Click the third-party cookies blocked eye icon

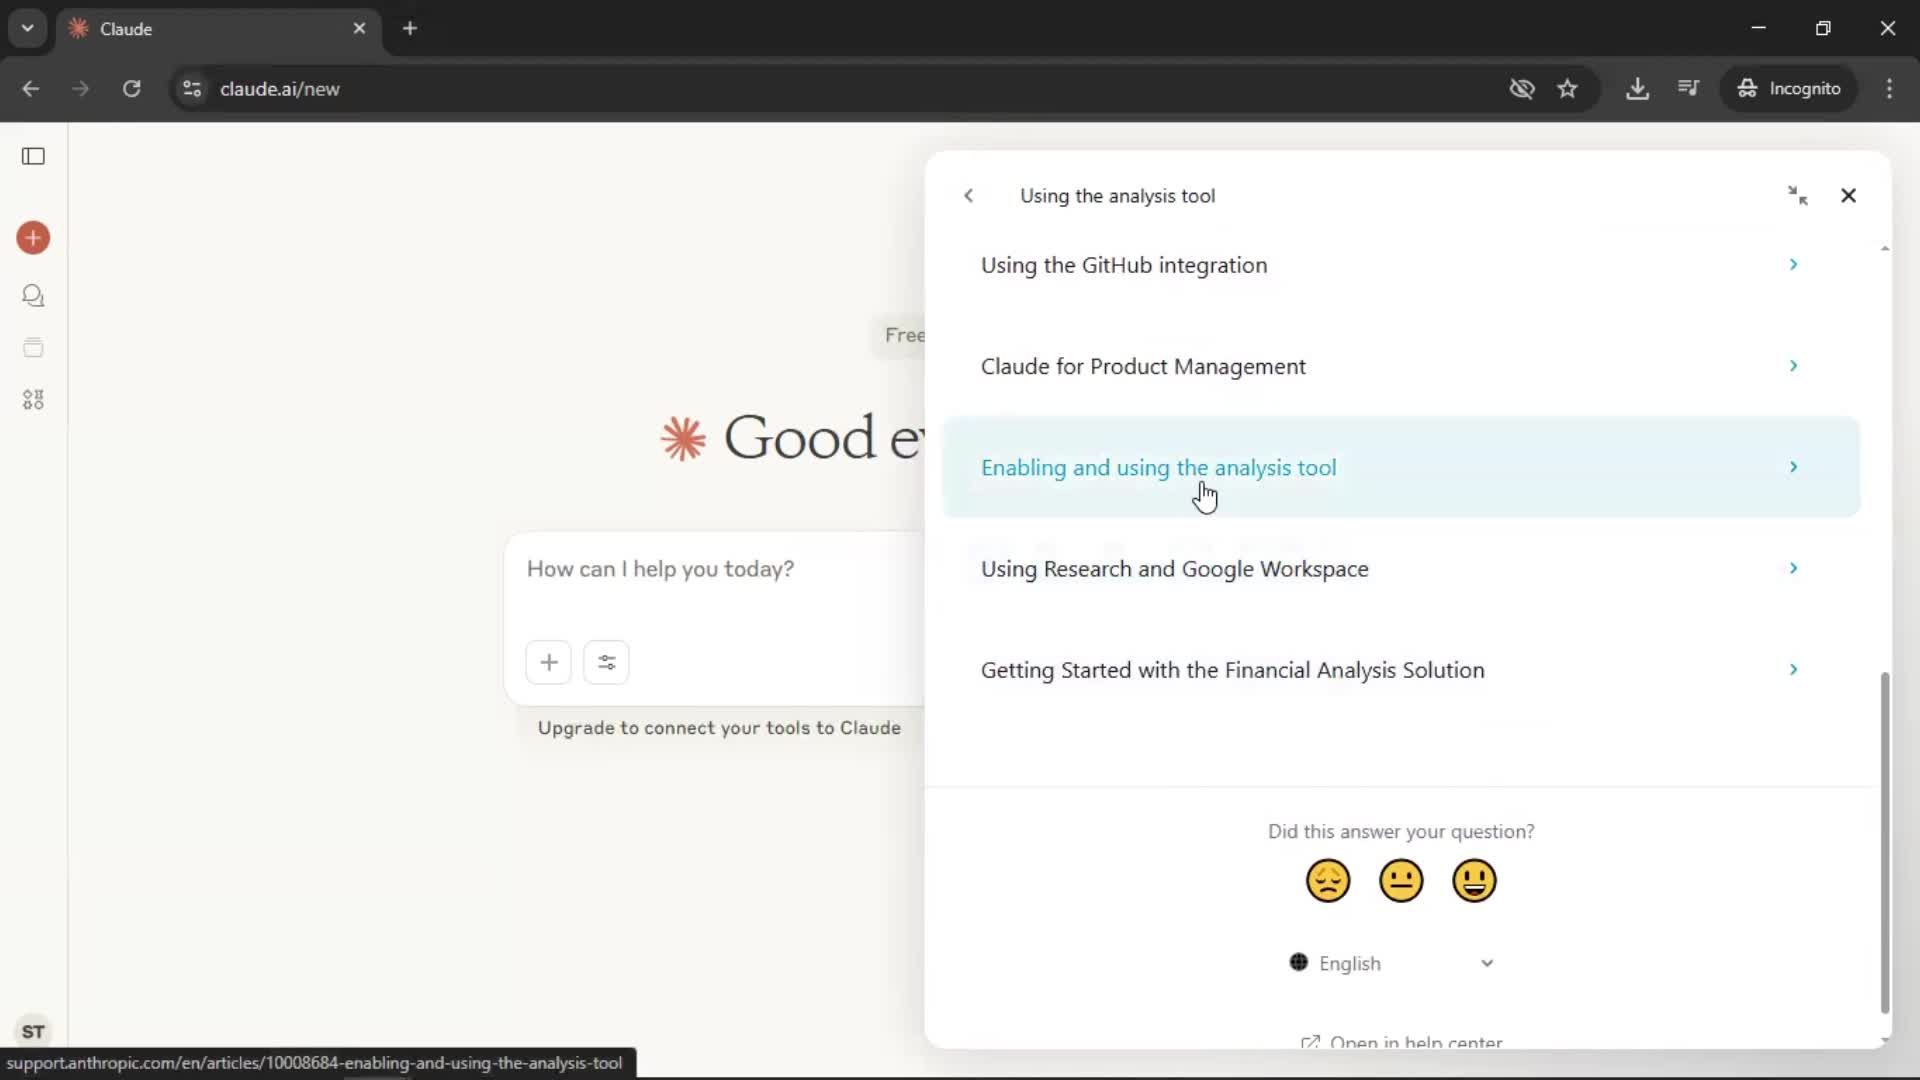[x=1522, y=89]
